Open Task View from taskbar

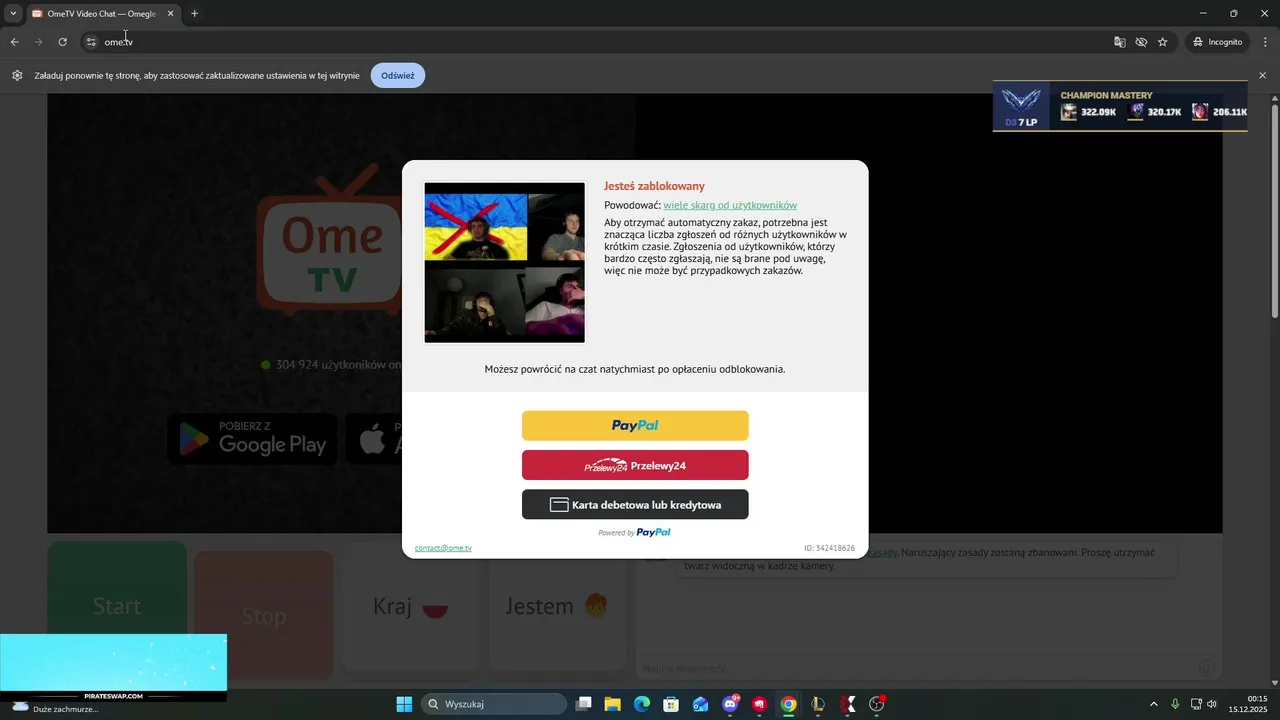[x=584, y=704]
